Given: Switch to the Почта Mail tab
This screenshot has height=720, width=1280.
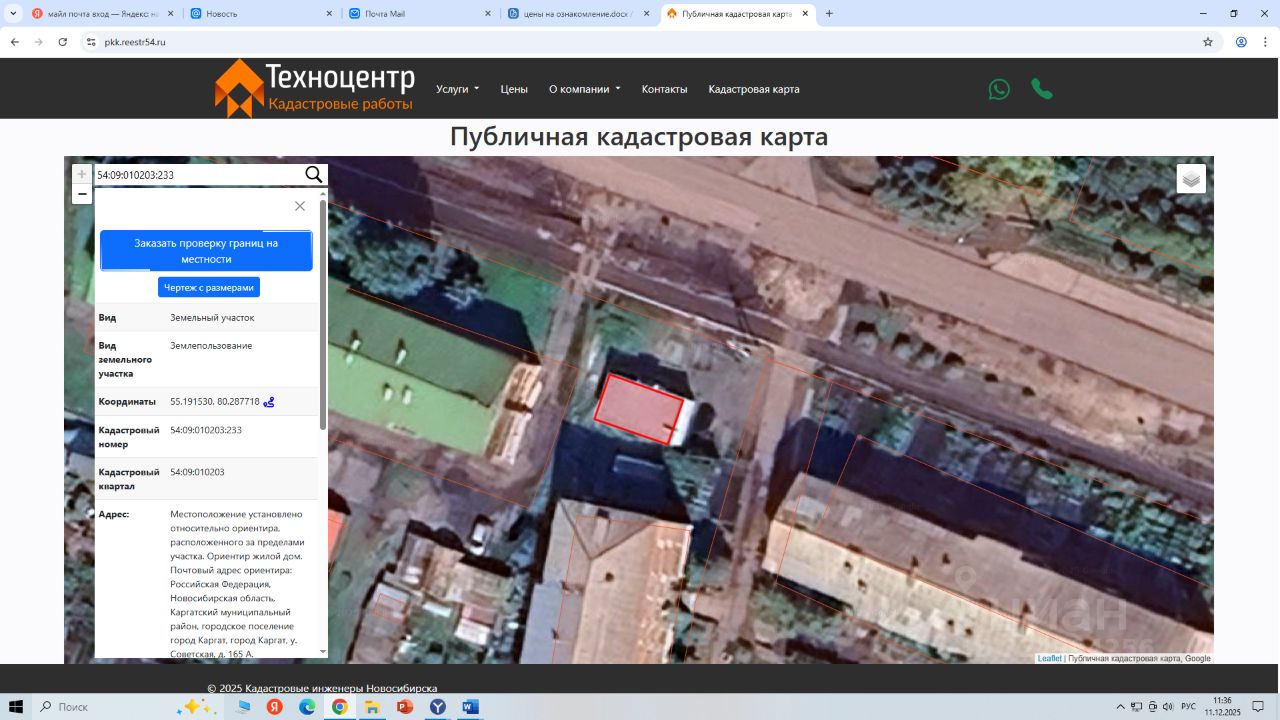Looking at the screenshot, I should tap(420, 14).
